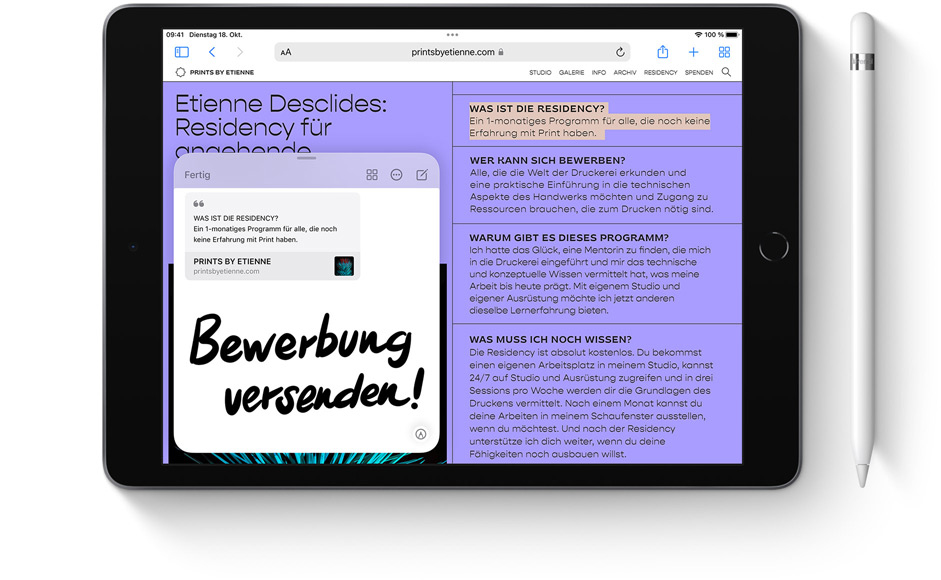
Task: Tap the forward navigation arrow
Action: coord(239,52)
